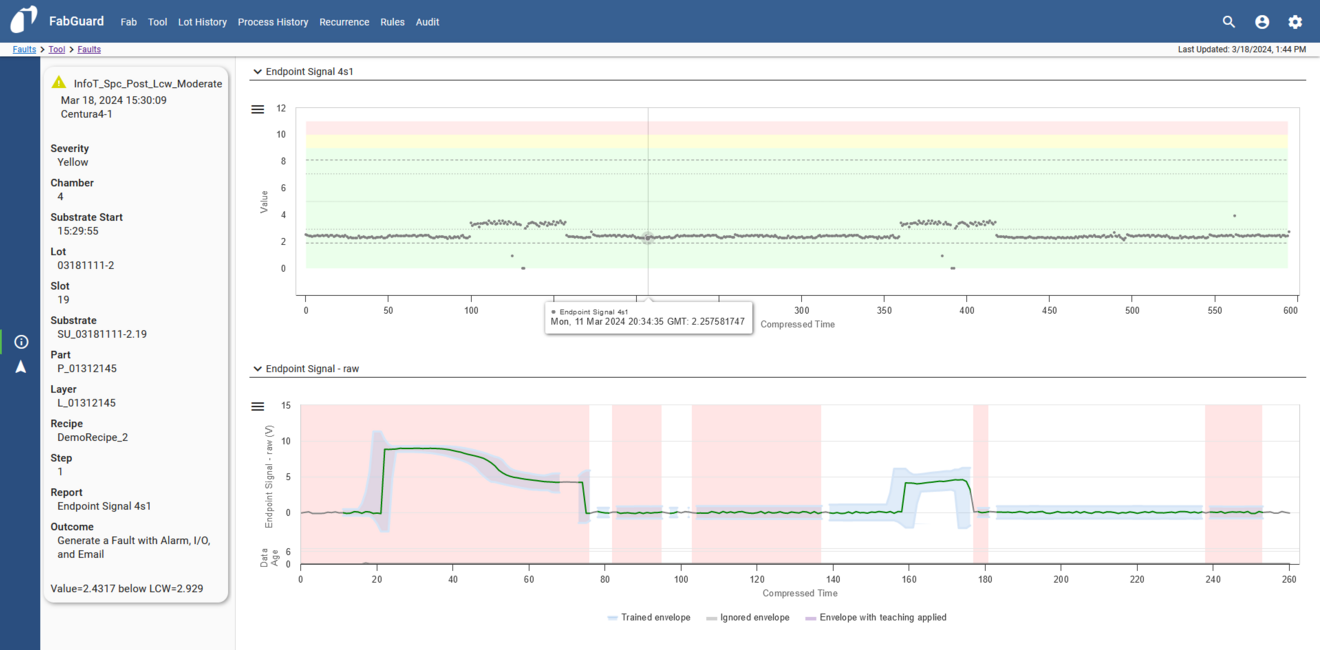Open the settings gear icon
This screenshot has width=1320, height=650.
[x=1294, y=20]
